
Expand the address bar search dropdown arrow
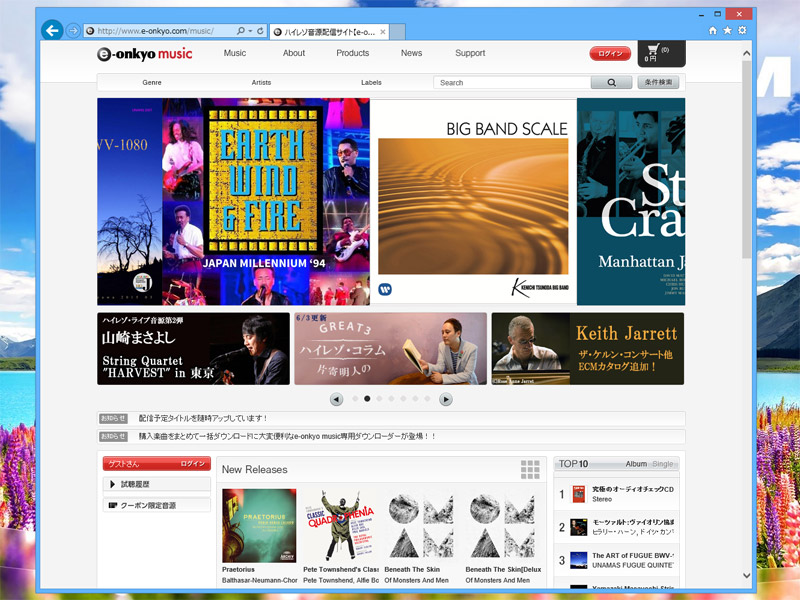pyautogui.click(x=250, y=31)
